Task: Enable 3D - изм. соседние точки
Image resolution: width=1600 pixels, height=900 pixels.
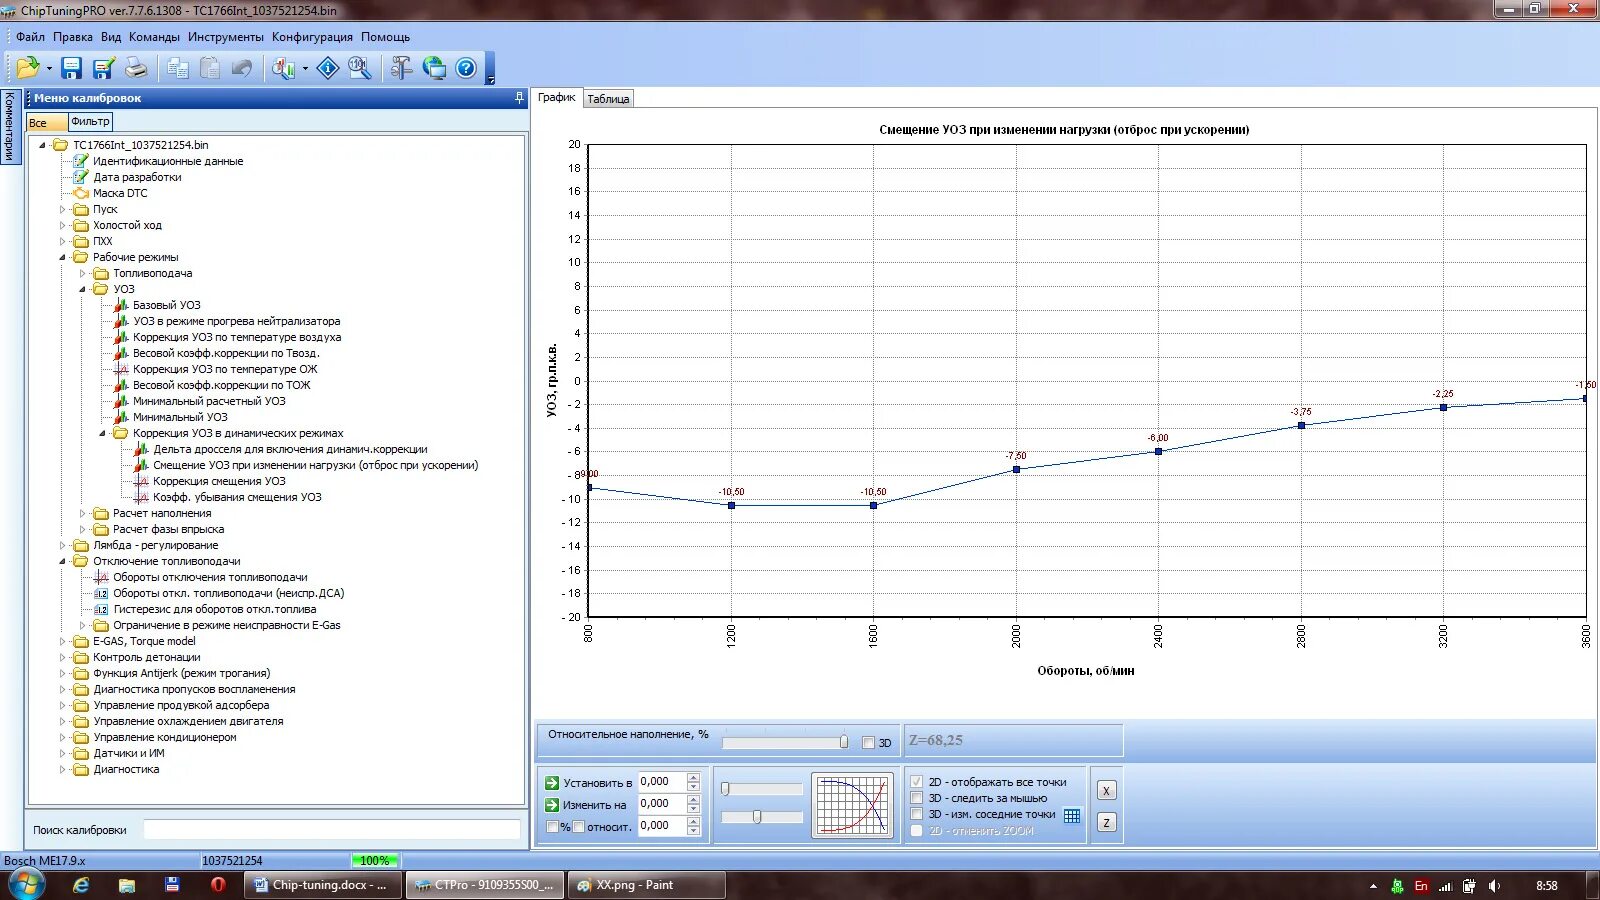Action: (x=916, y=814)
